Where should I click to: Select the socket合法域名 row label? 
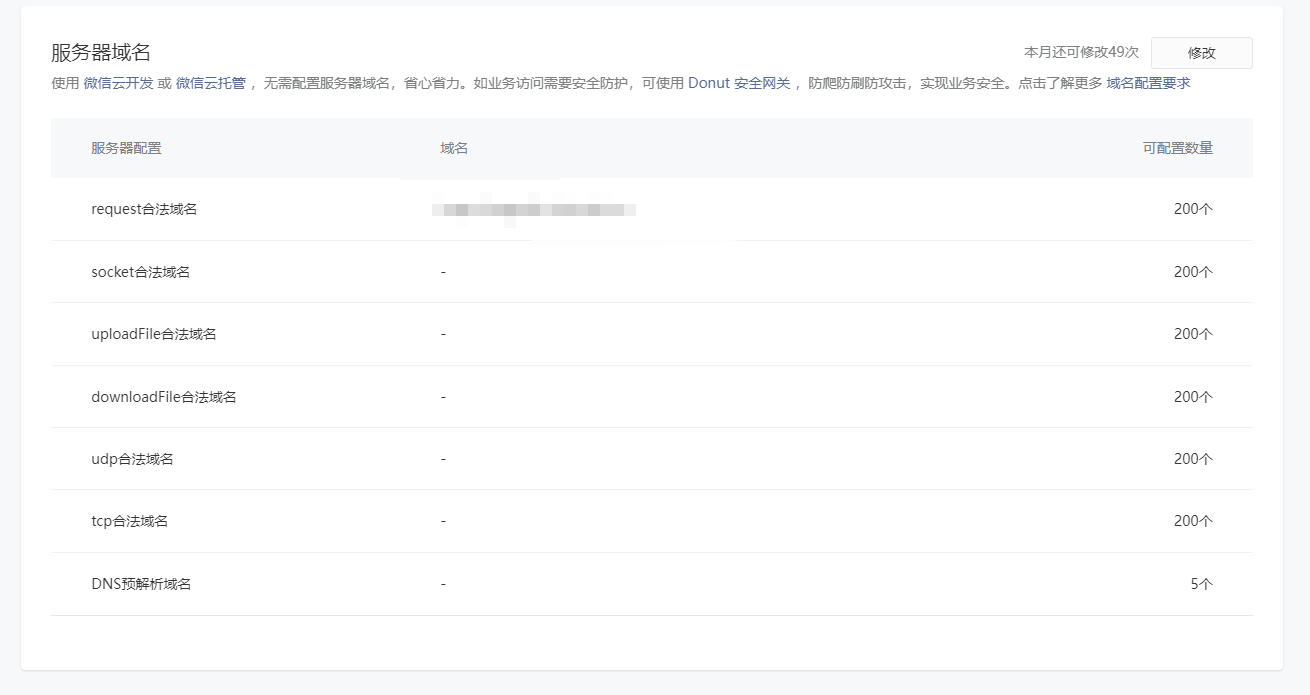click(140, 272)
